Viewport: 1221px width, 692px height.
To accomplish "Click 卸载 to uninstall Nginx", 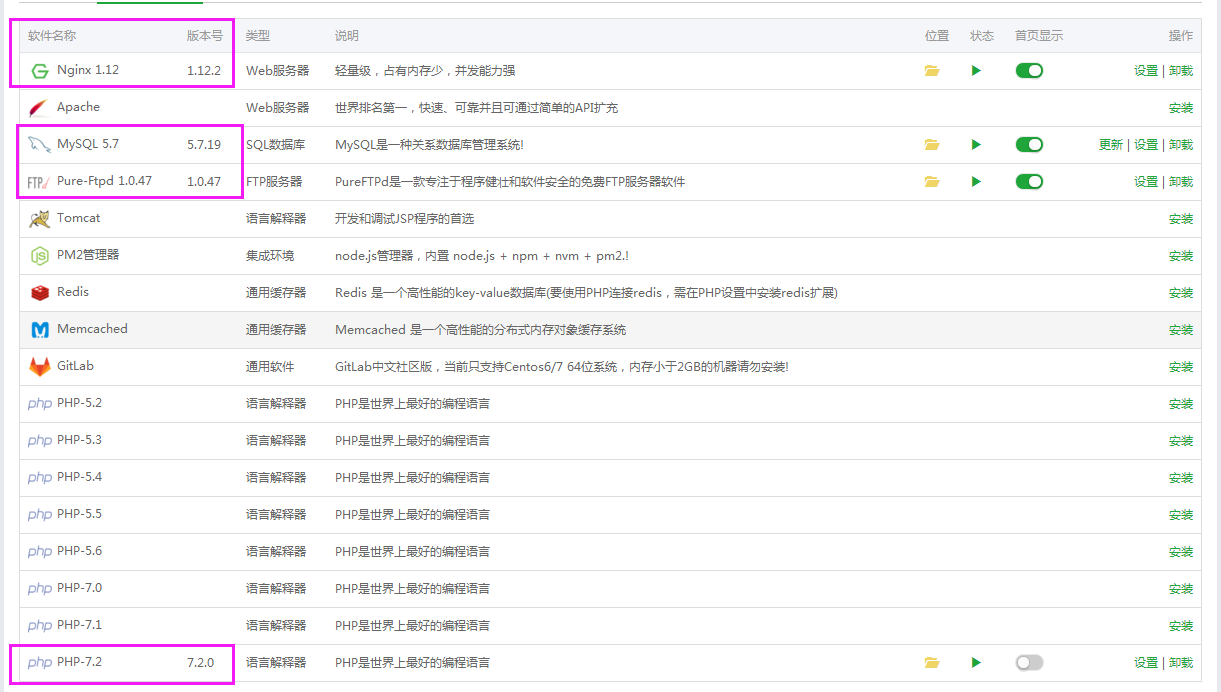I will (1181, 71).
